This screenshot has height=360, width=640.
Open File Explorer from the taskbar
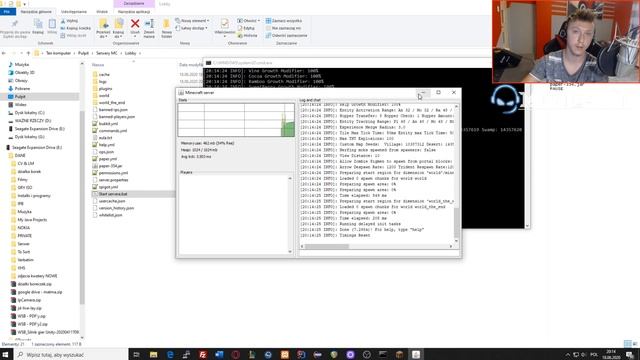153,354
